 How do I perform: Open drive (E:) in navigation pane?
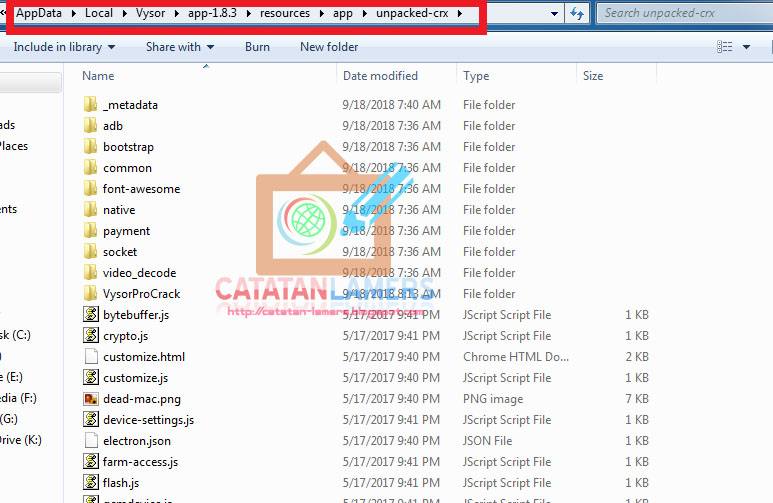pyautogui.click(x=12, y=377)
